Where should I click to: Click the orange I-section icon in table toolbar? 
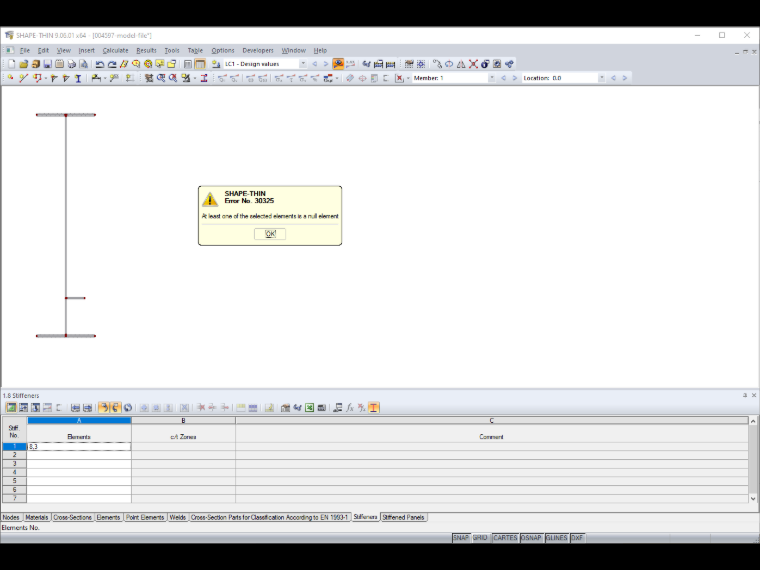tap(374, 408)
